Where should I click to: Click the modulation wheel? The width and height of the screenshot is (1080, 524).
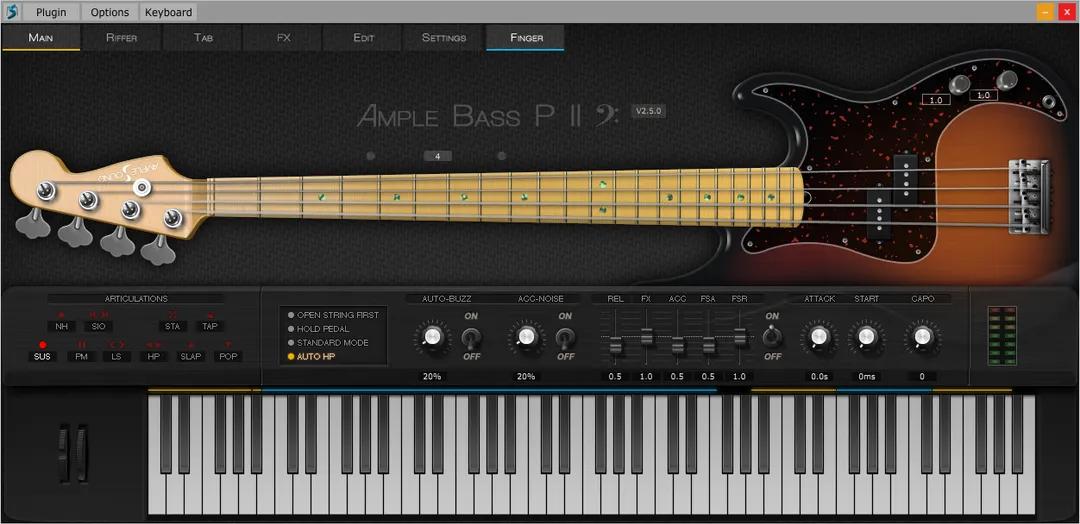click(x=81, y=454)
